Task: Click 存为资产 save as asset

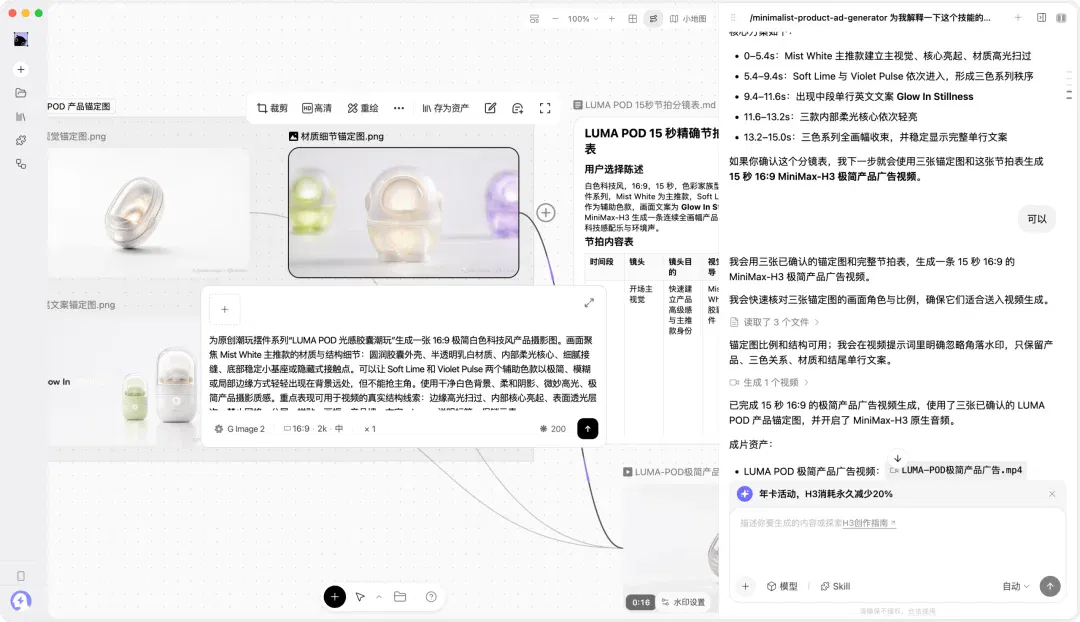Action: [446, 108]
